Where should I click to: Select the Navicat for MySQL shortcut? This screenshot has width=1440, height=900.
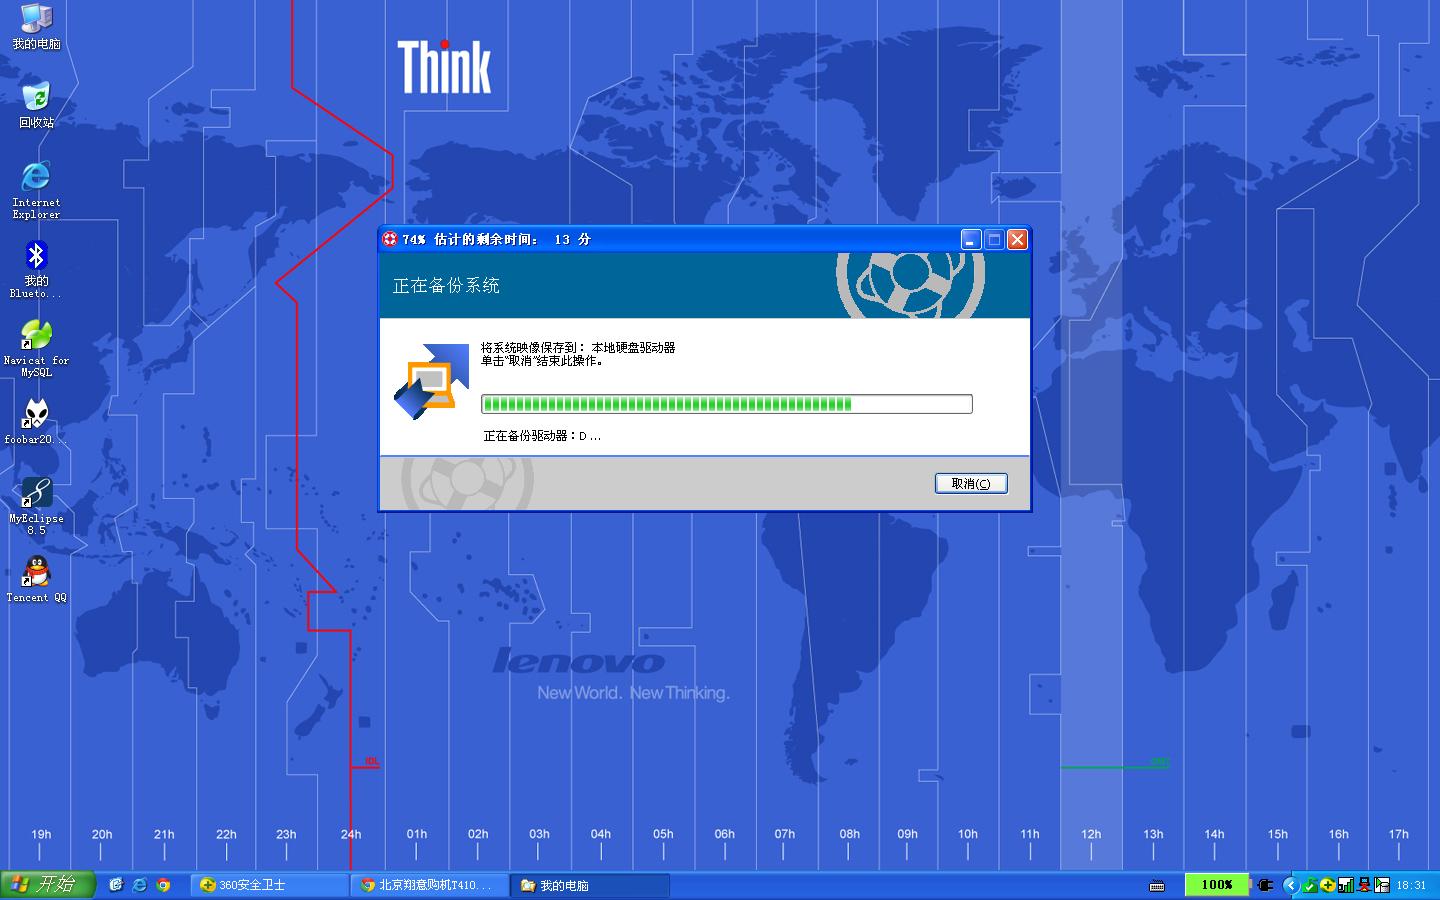36,348
